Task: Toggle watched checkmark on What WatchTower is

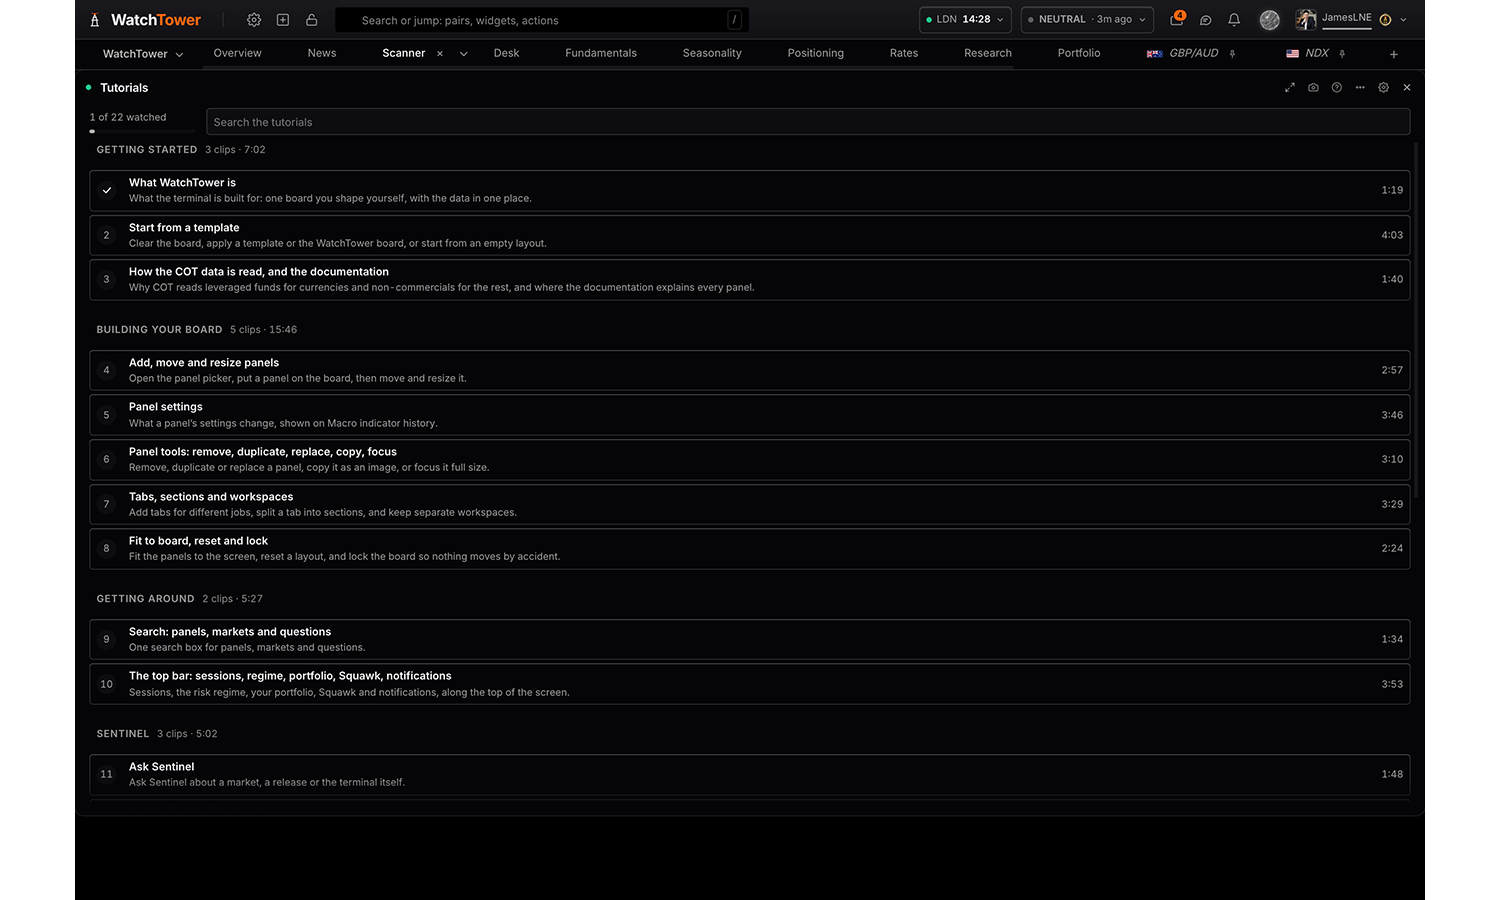Action: tap(107, 190)
